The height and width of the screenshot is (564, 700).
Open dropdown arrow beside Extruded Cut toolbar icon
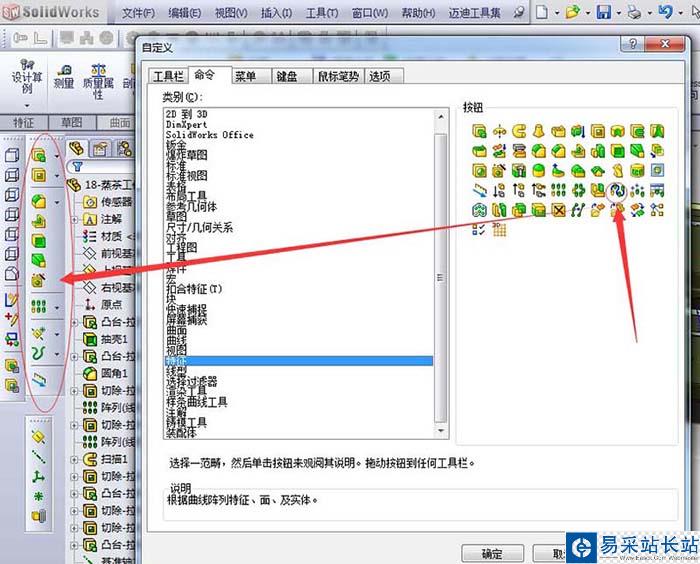57,175
